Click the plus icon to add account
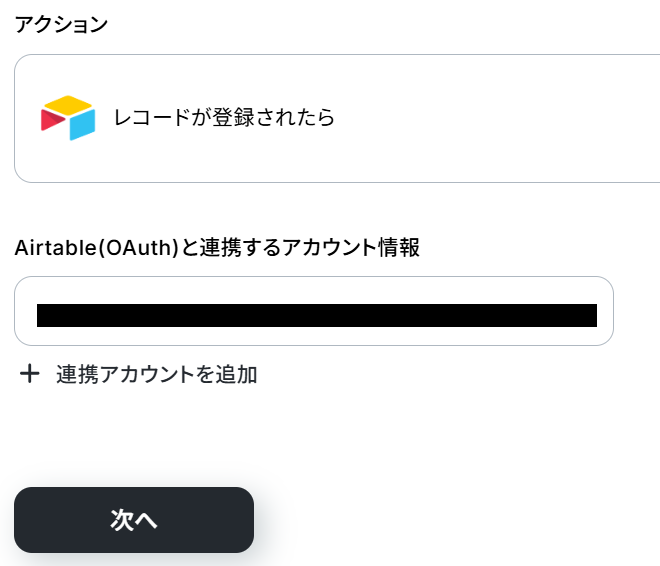660x566 pixels. tap(30, 374)
